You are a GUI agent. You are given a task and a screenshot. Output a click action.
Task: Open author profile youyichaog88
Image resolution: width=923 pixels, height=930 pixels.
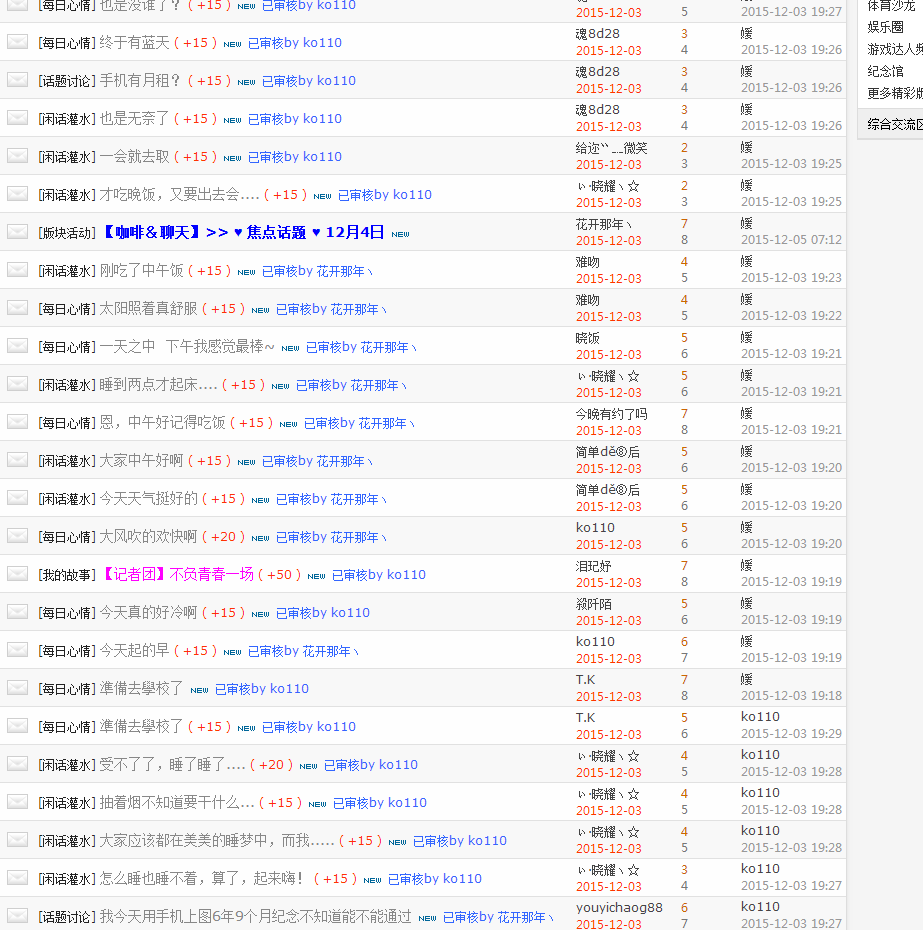click(x=619, y=907)
